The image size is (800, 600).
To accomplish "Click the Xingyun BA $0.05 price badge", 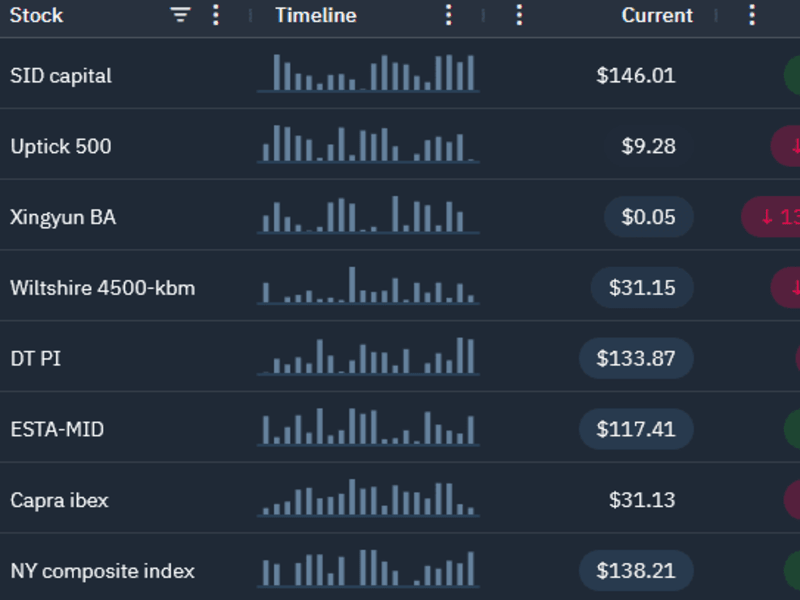I will pyautogui.click(x=648, y=217).
